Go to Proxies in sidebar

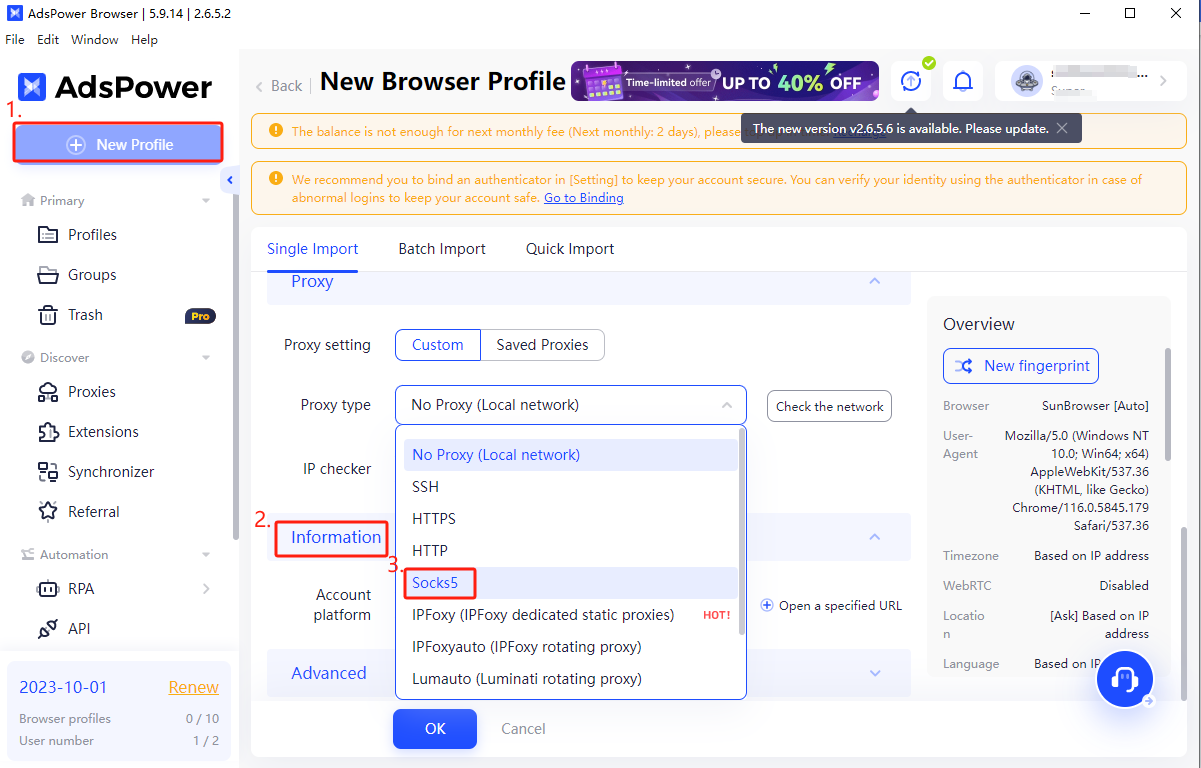click(x=91, y=392)
